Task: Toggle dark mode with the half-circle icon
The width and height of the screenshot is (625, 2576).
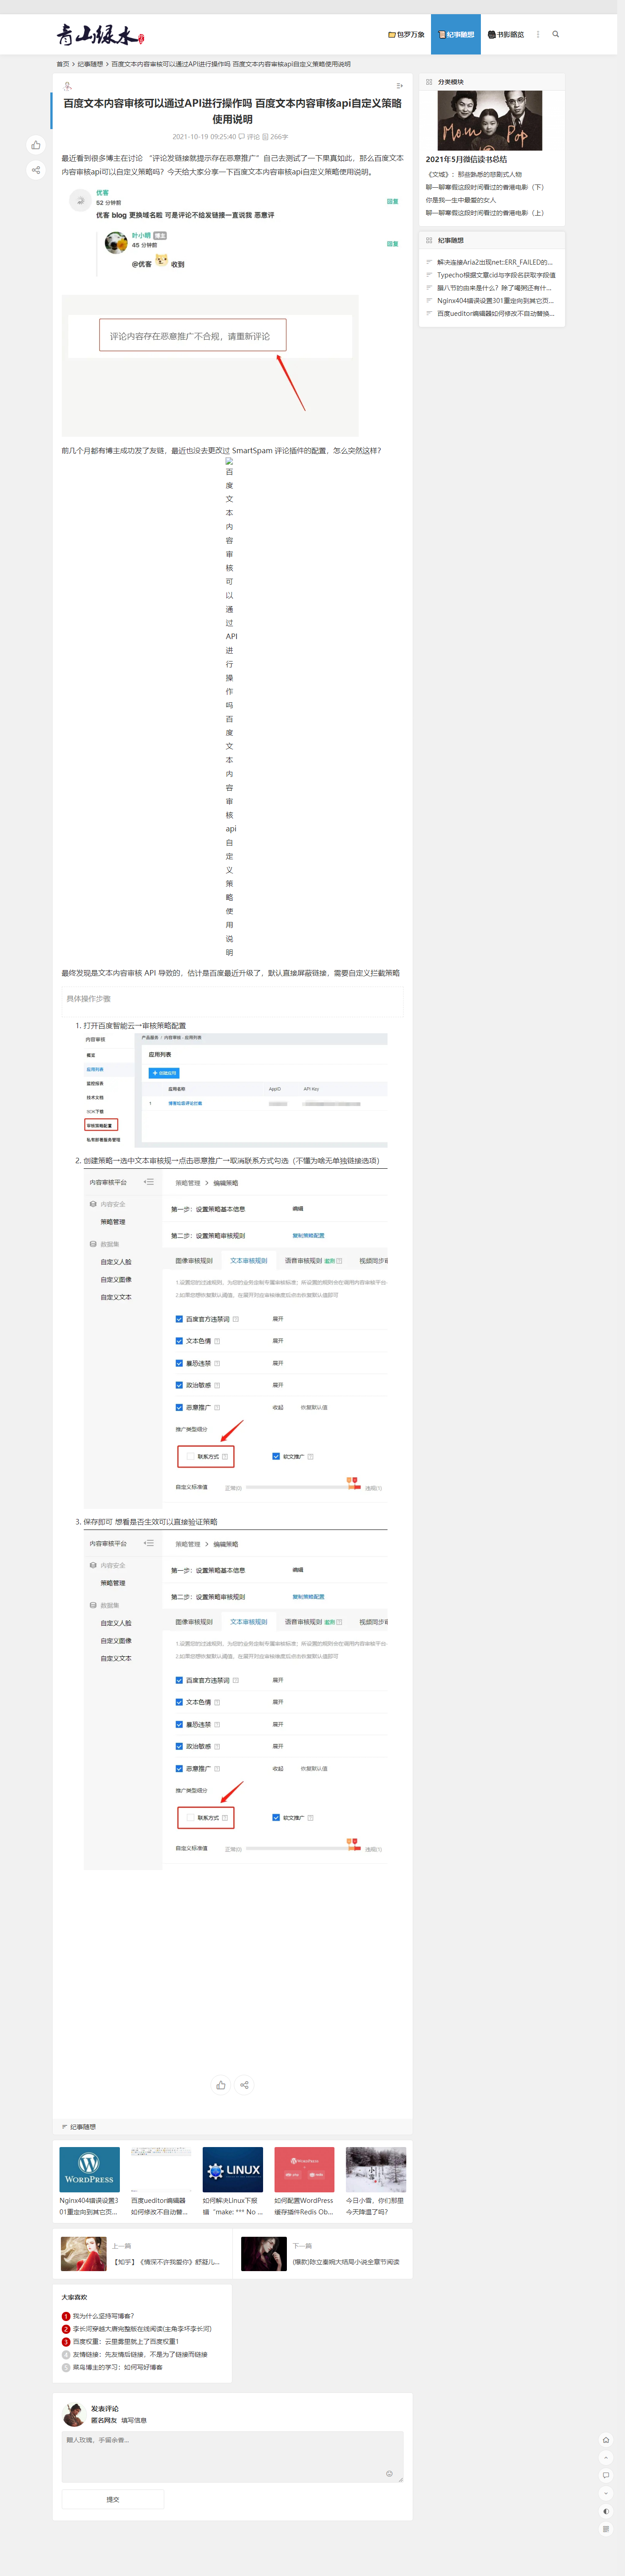Action: pyautogui.click(x=606, y=2511)
